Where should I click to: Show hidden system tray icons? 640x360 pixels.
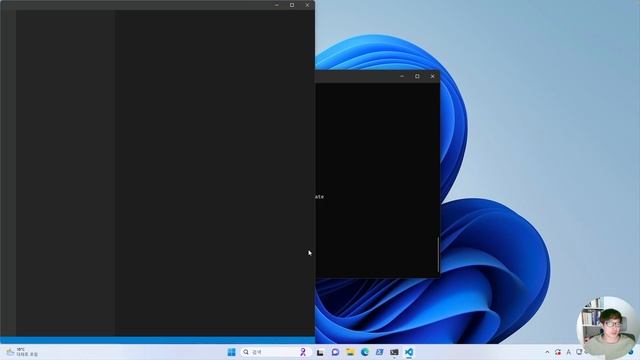click(547, 352)
